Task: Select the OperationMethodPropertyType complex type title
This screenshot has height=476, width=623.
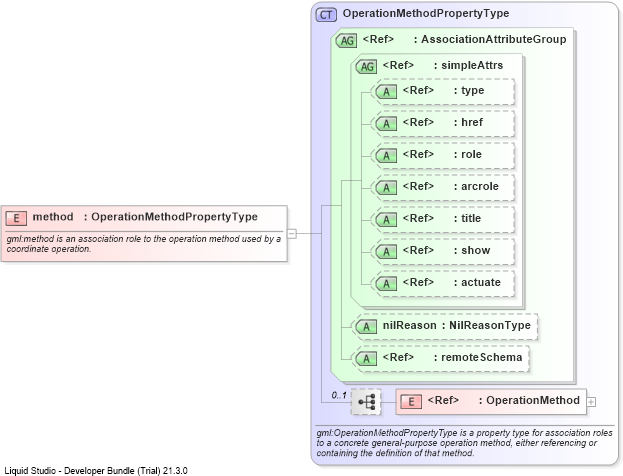Action: pyautogui.click(x=426, y=14)
